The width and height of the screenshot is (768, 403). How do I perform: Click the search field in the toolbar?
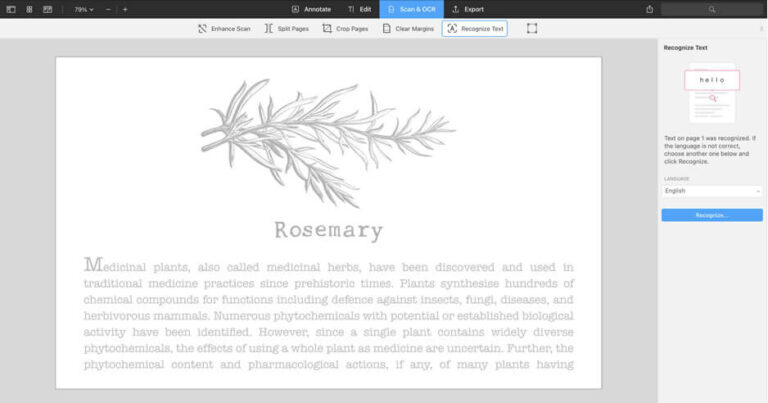pyautogui.click(x=712, y=9)
